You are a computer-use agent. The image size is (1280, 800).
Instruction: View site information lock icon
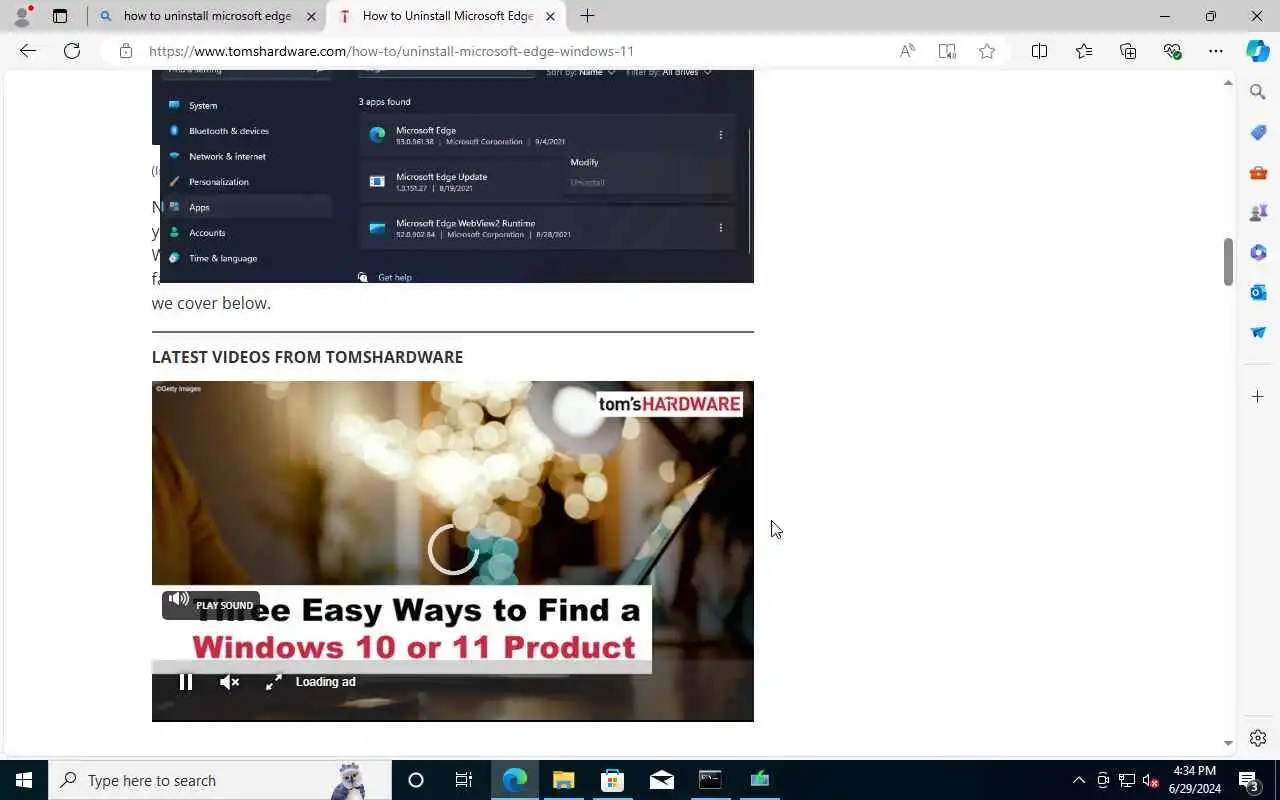(126, 51)
